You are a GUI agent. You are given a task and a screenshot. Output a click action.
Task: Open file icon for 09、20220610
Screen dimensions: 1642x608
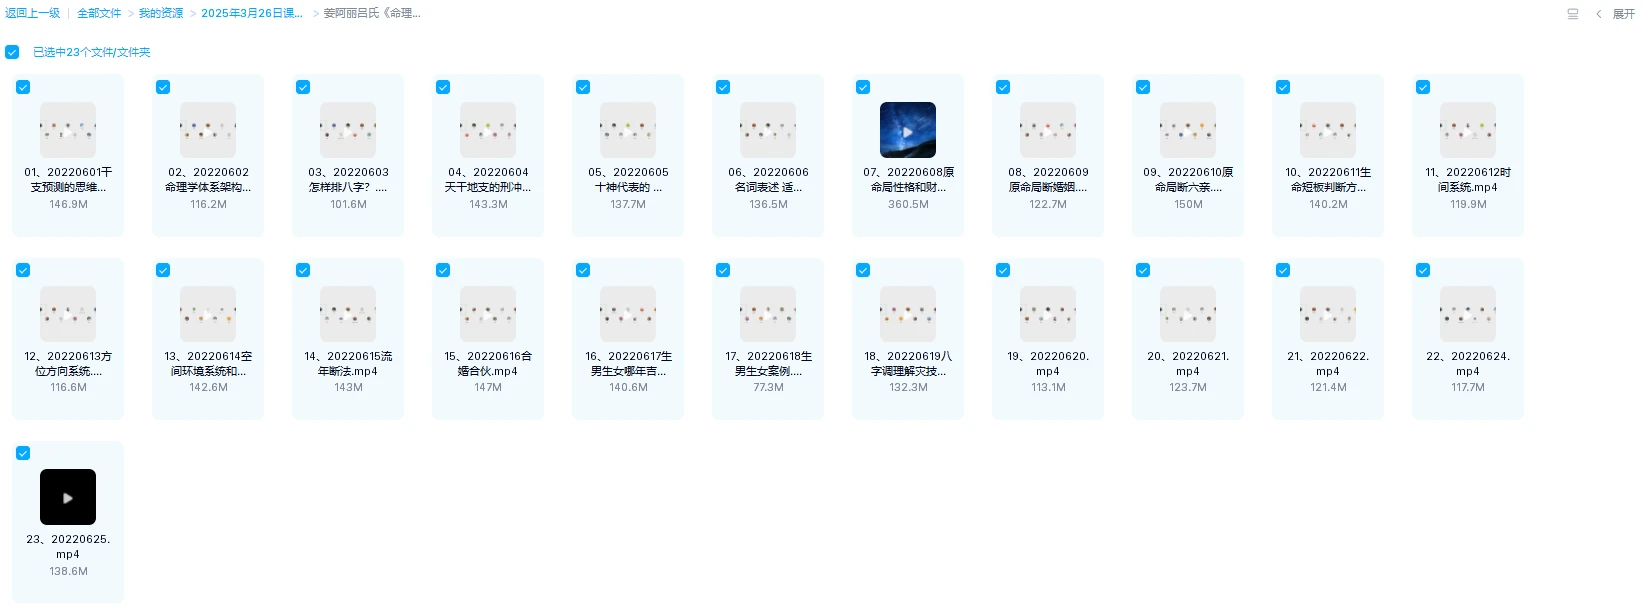point(1188,130)
